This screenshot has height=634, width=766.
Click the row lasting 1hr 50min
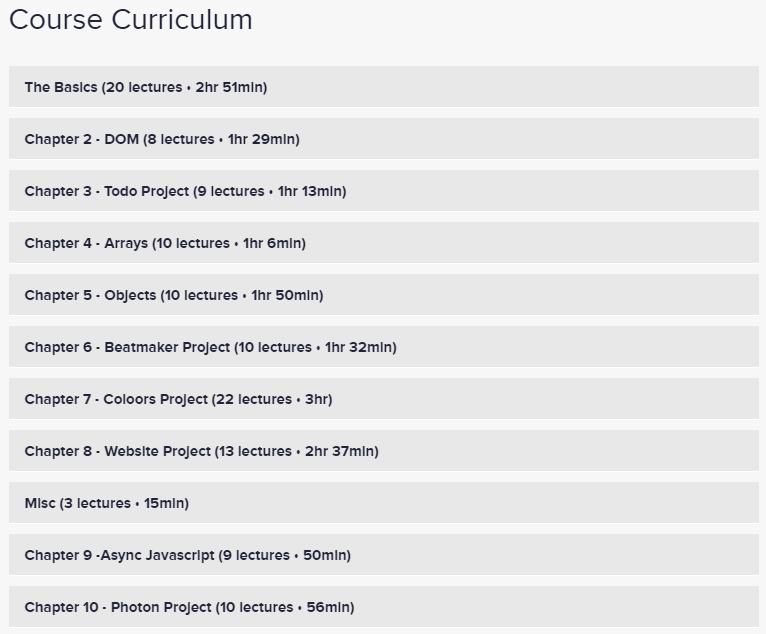[383, 295]
